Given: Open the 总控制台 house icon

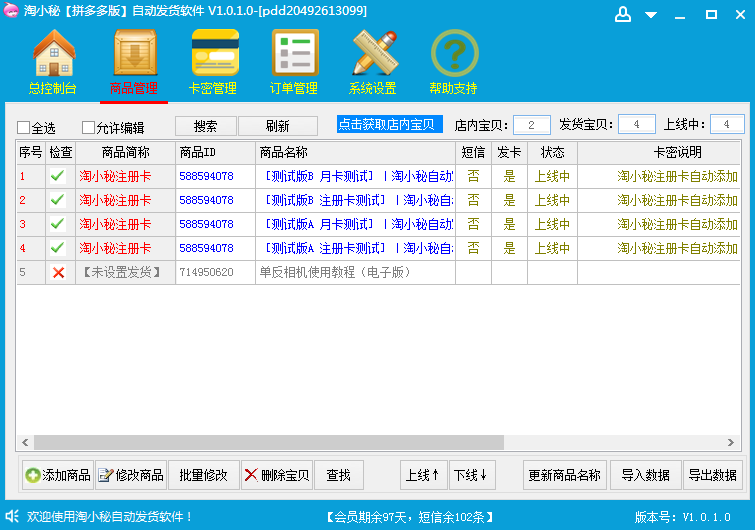Looking at the screenshot, I should [54, 53].
